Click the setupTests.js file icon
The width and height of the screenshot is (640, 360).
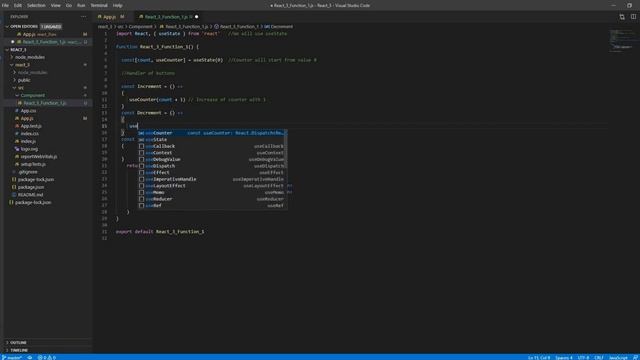[17, 164]
